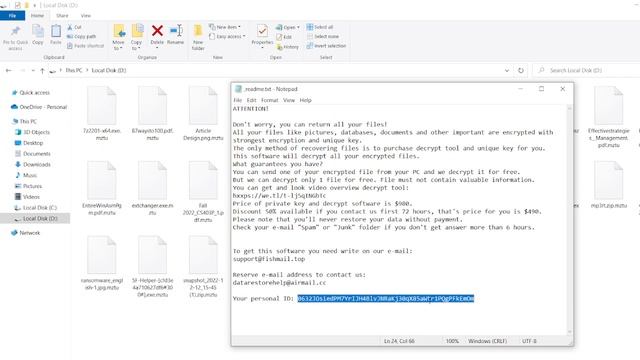640x360 pixels.
Task: Click the Paste ribbon icon
Action: 56,31
